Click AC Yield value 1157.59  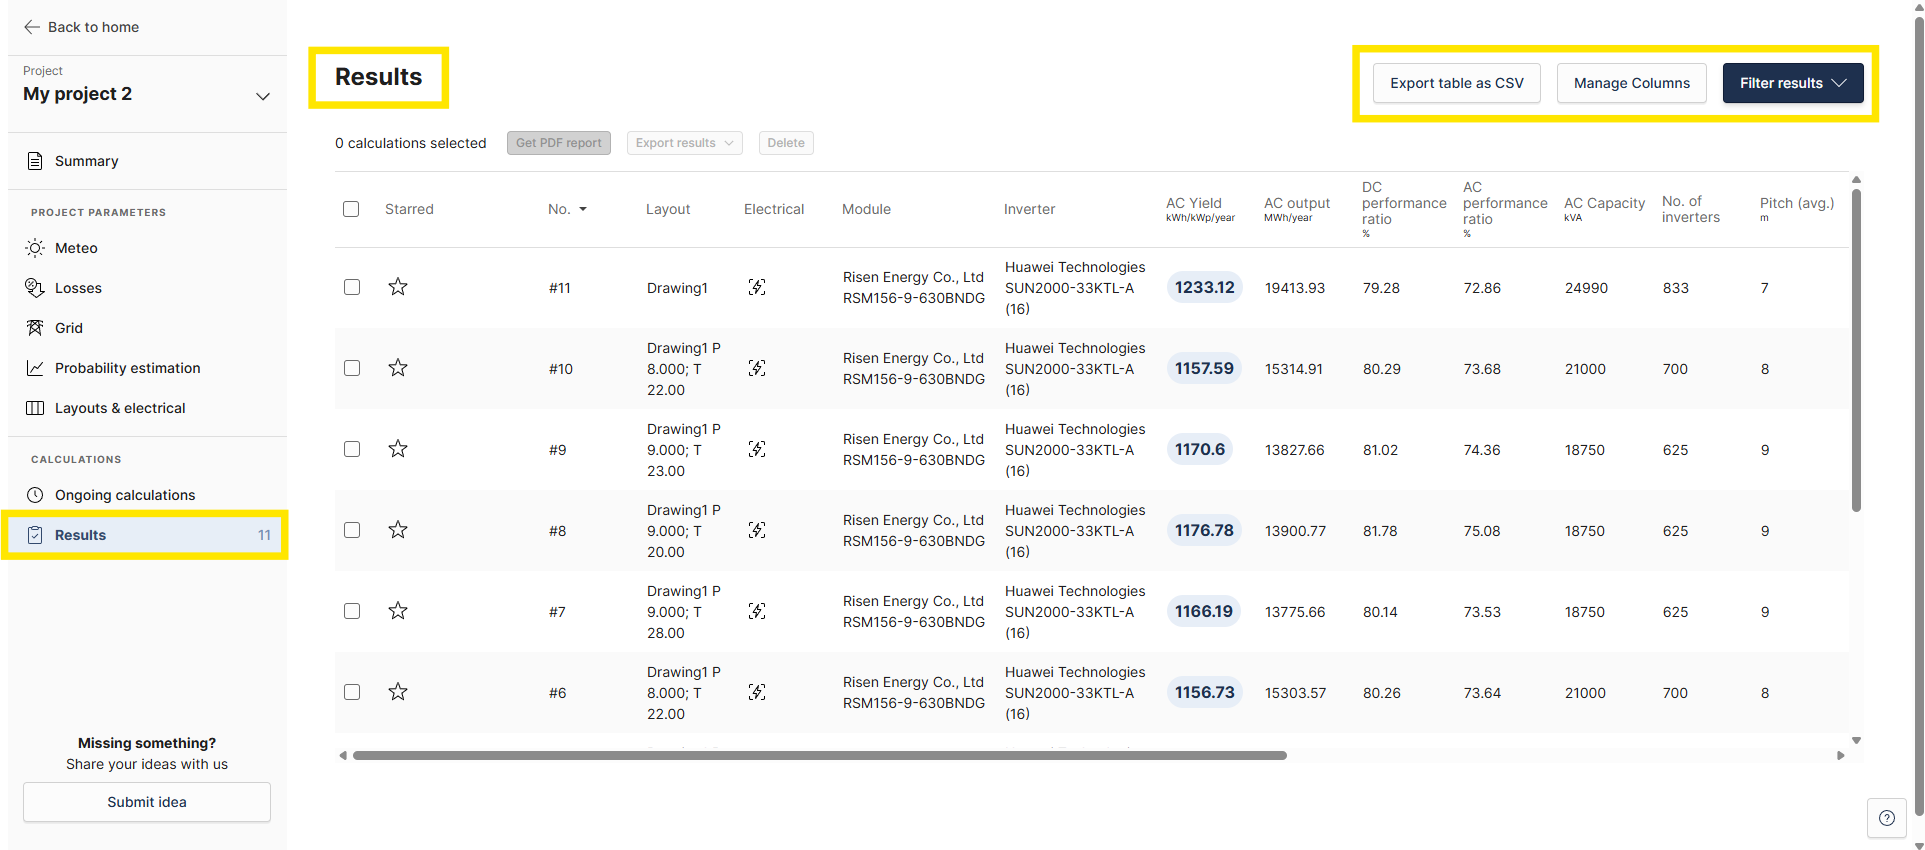coord(1204,368)
